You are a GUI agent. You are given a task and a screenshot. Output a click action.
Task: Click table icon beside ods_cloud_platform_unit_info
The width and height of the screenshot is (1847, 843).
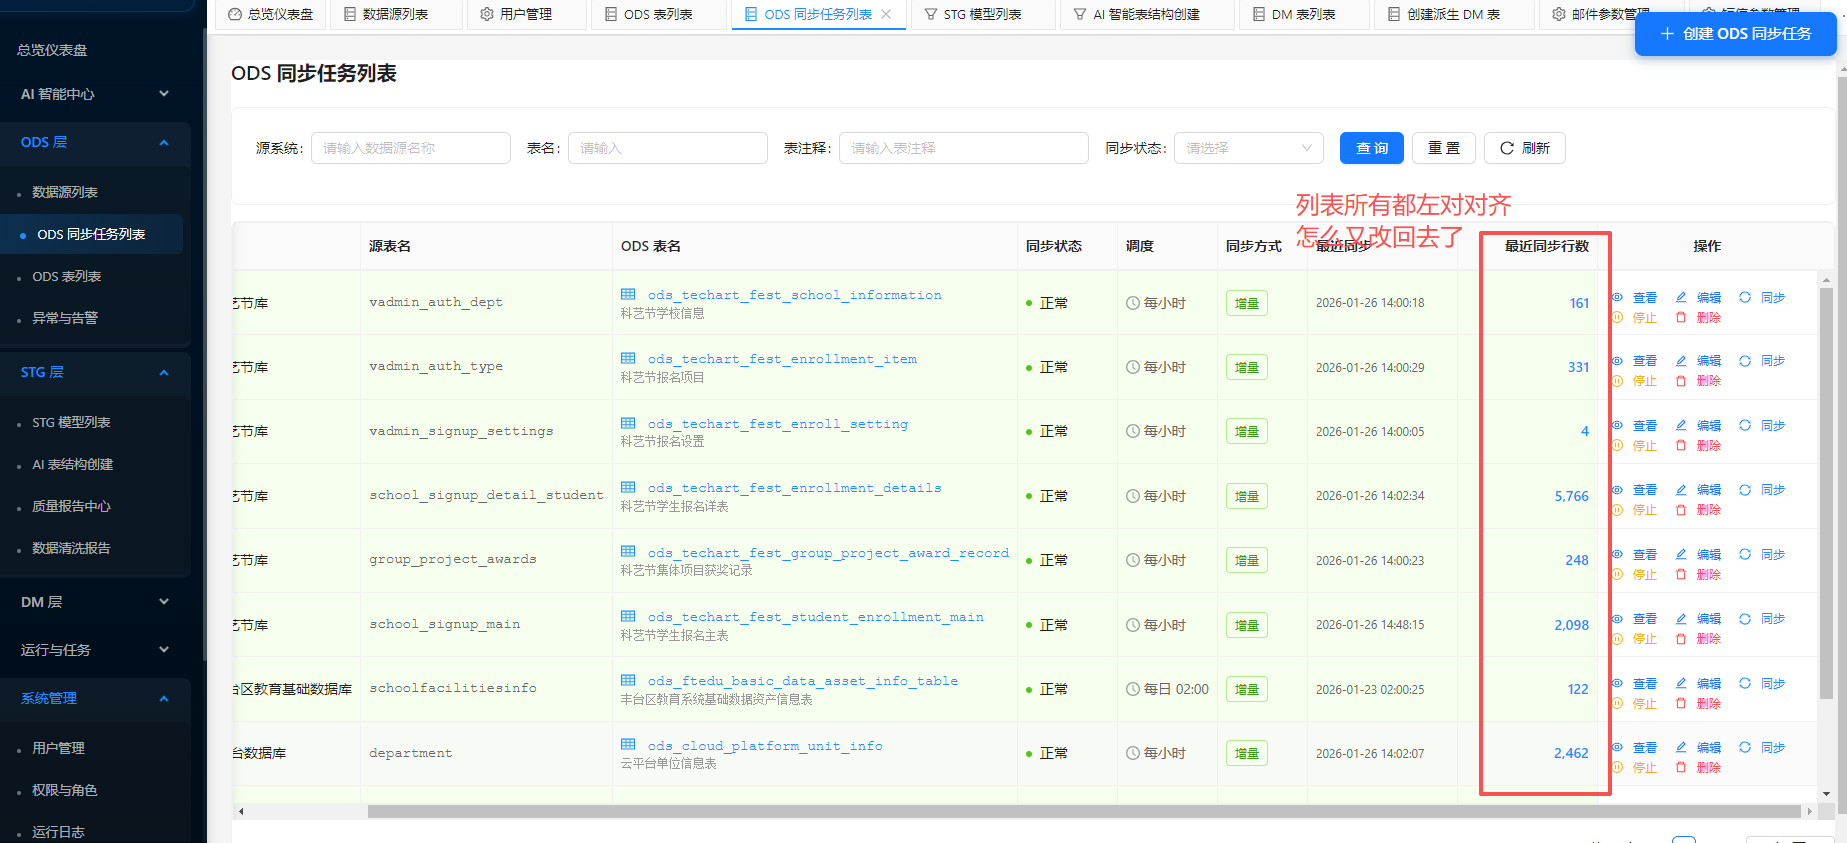pos(628,745)
